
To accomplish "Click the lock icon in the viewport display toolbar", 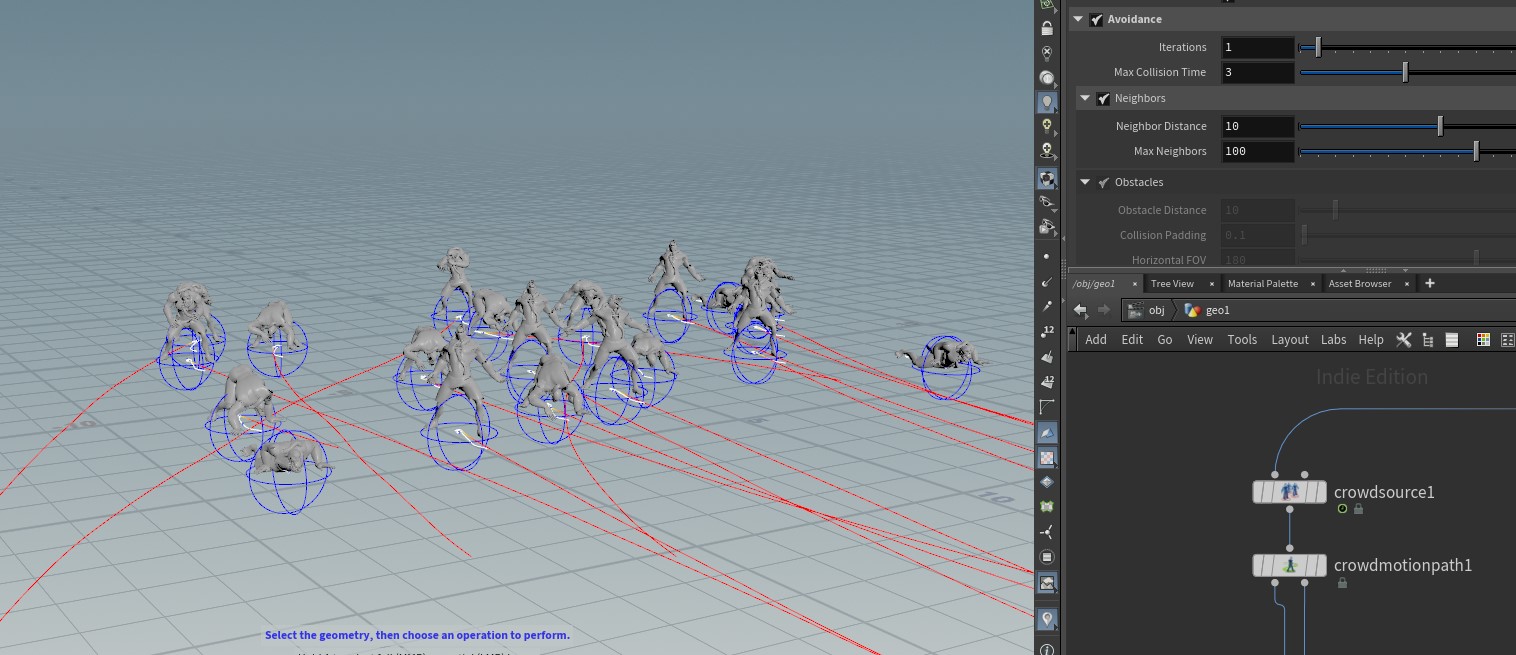I will coord(1047,28).
